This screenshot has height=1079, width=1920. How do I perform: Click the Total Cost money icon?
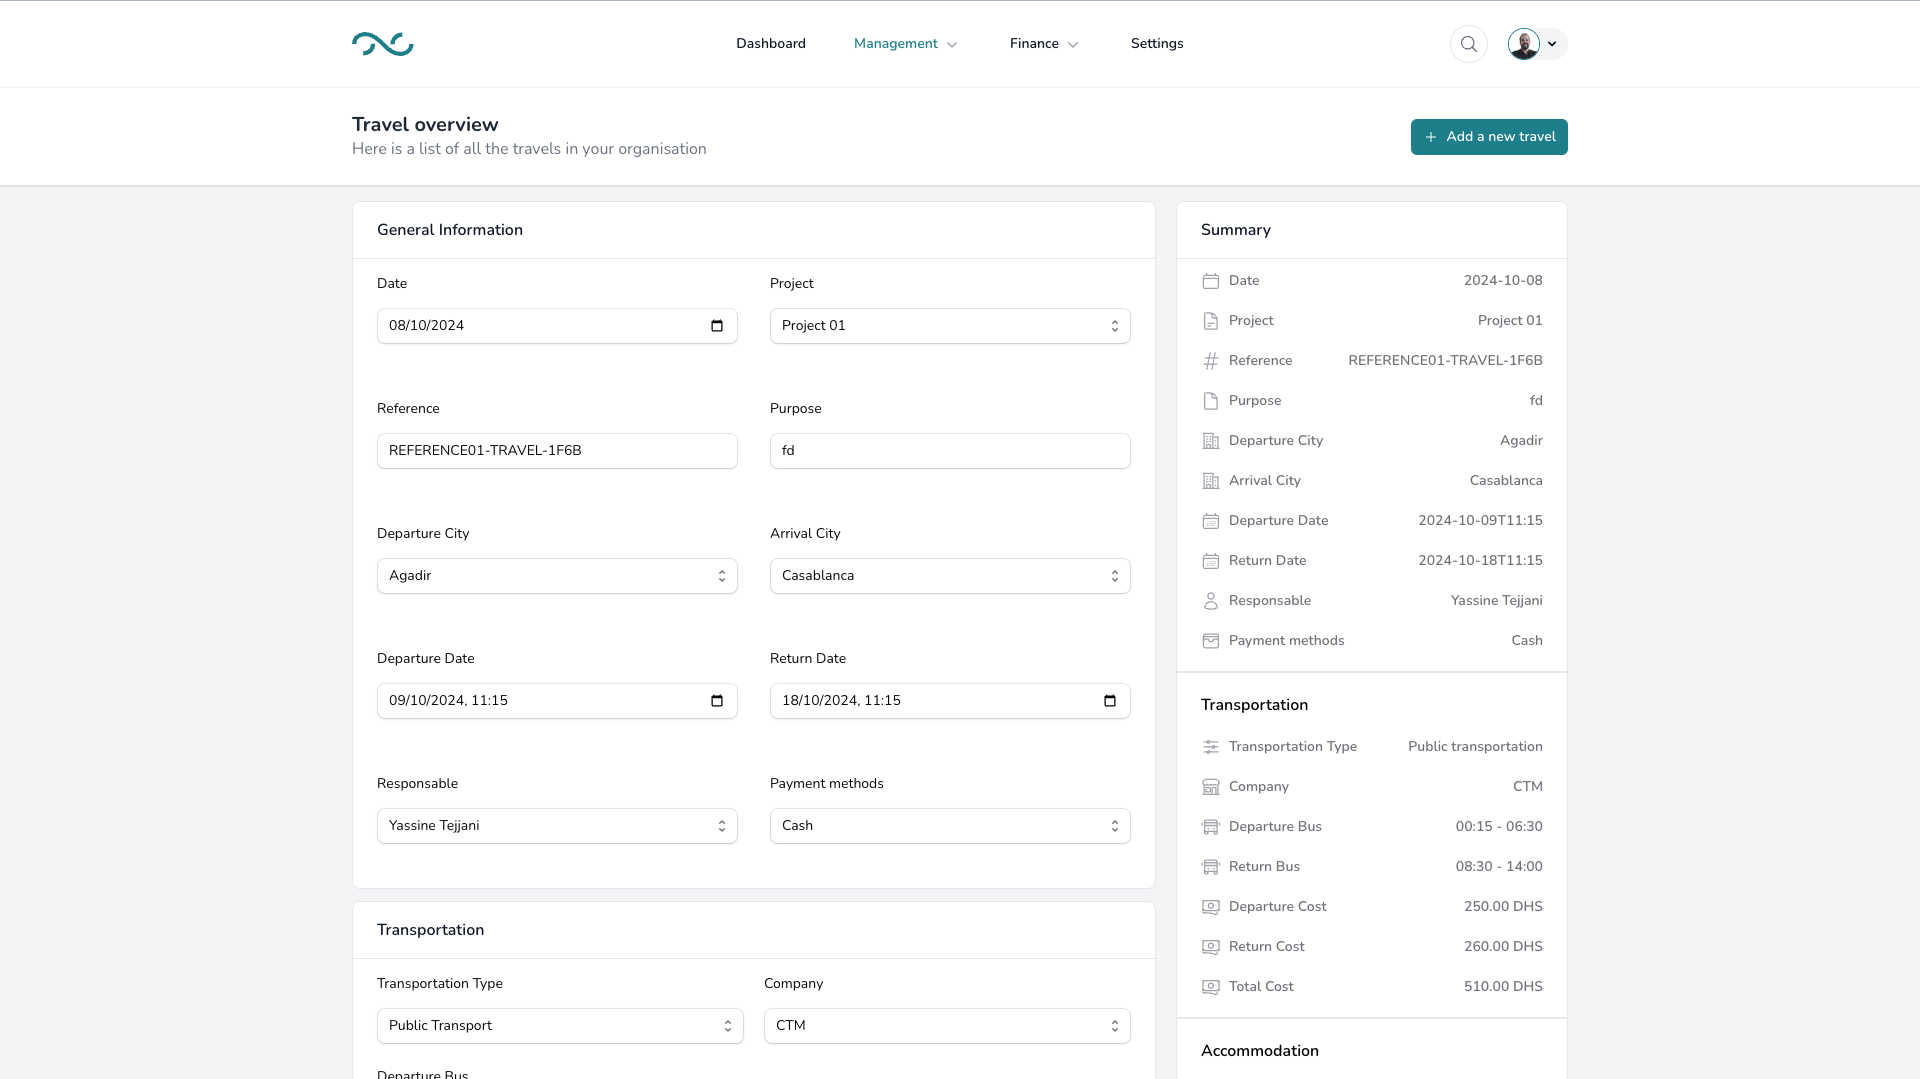click(x=1210, y=987)
